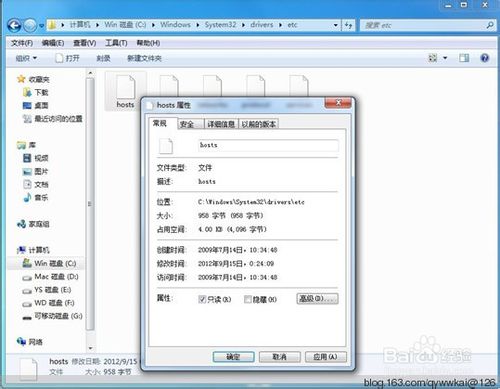Select 文档 library
Viewport: 500px width, 389px height.
point(36,184)
